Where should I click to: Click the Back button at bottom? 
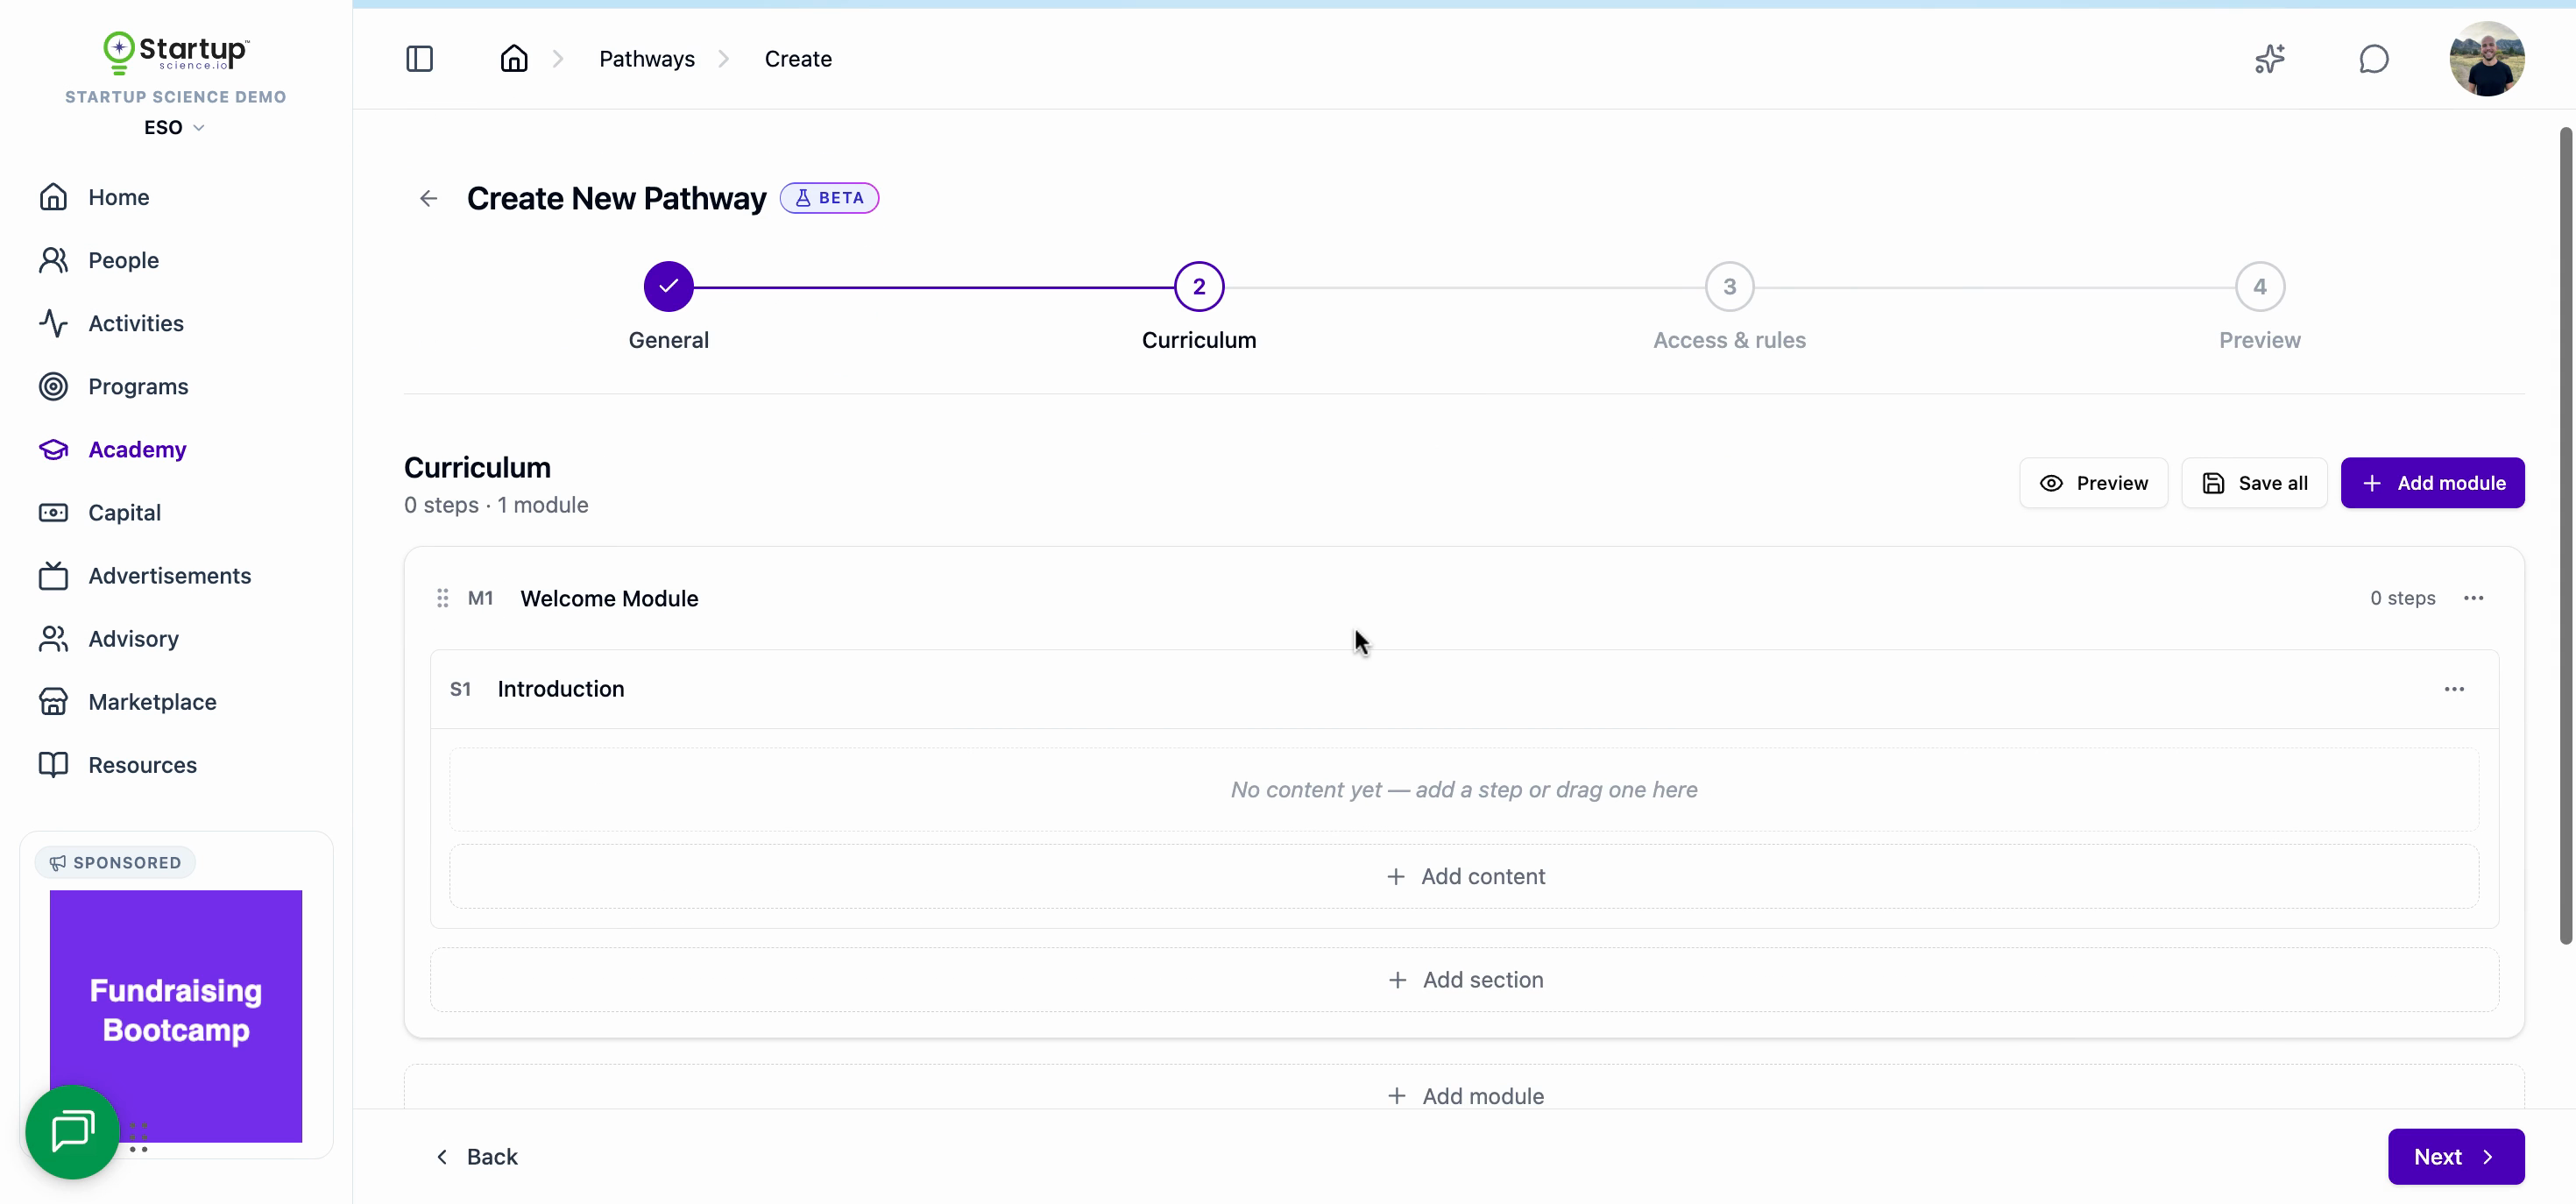477,1157
